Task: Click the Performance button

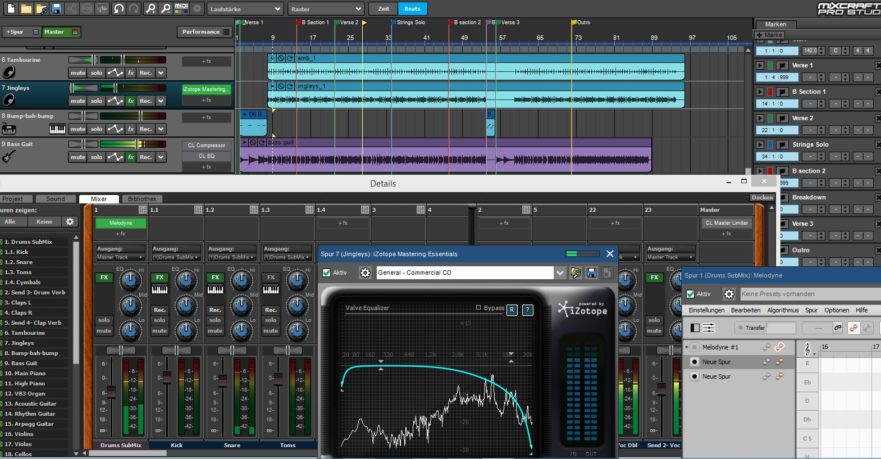Action: click(205, 32)
